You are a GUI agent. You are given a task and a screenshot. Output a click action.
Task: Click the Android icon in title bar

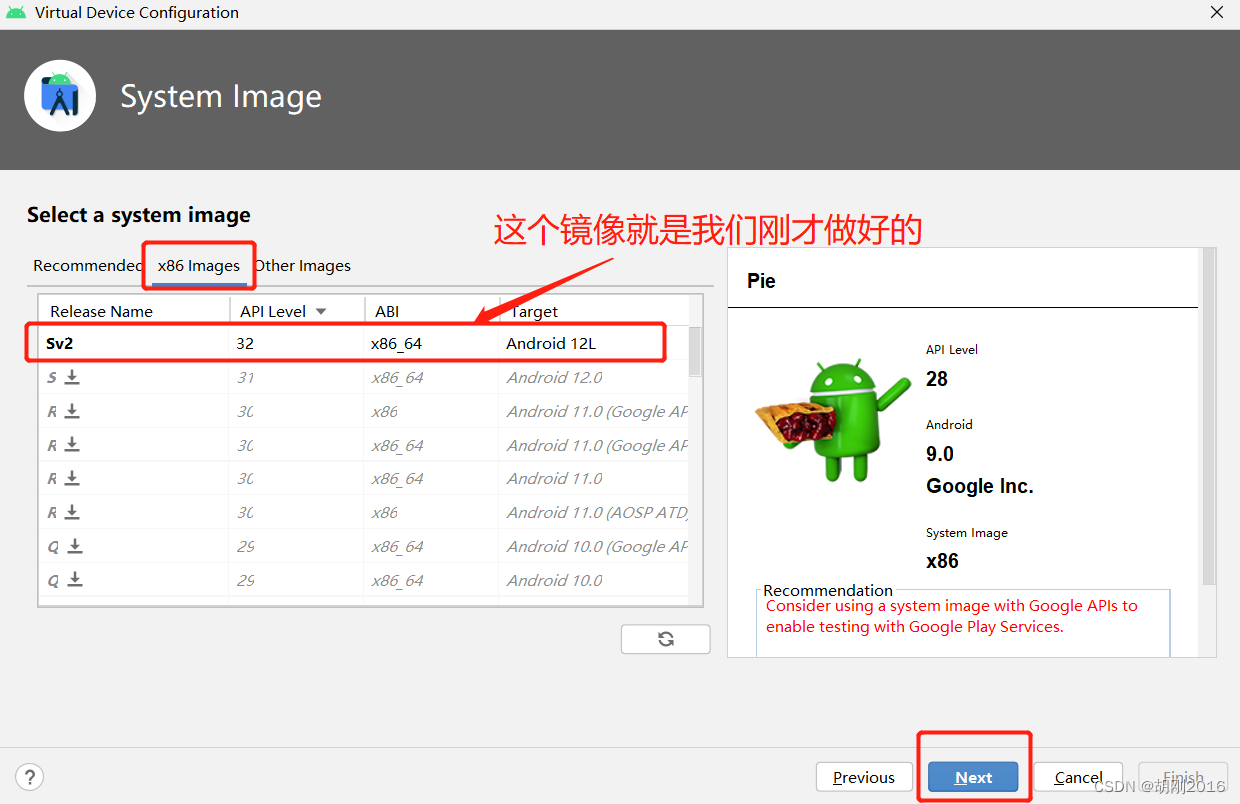pos(16,13)
